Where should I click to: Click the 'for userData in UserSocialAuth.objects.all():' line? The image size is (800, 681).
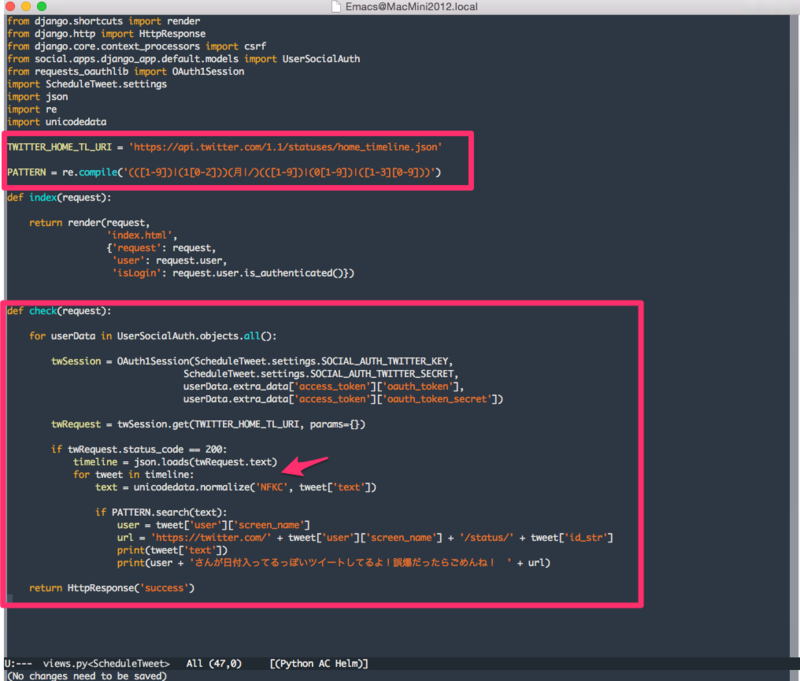point(153,336)
